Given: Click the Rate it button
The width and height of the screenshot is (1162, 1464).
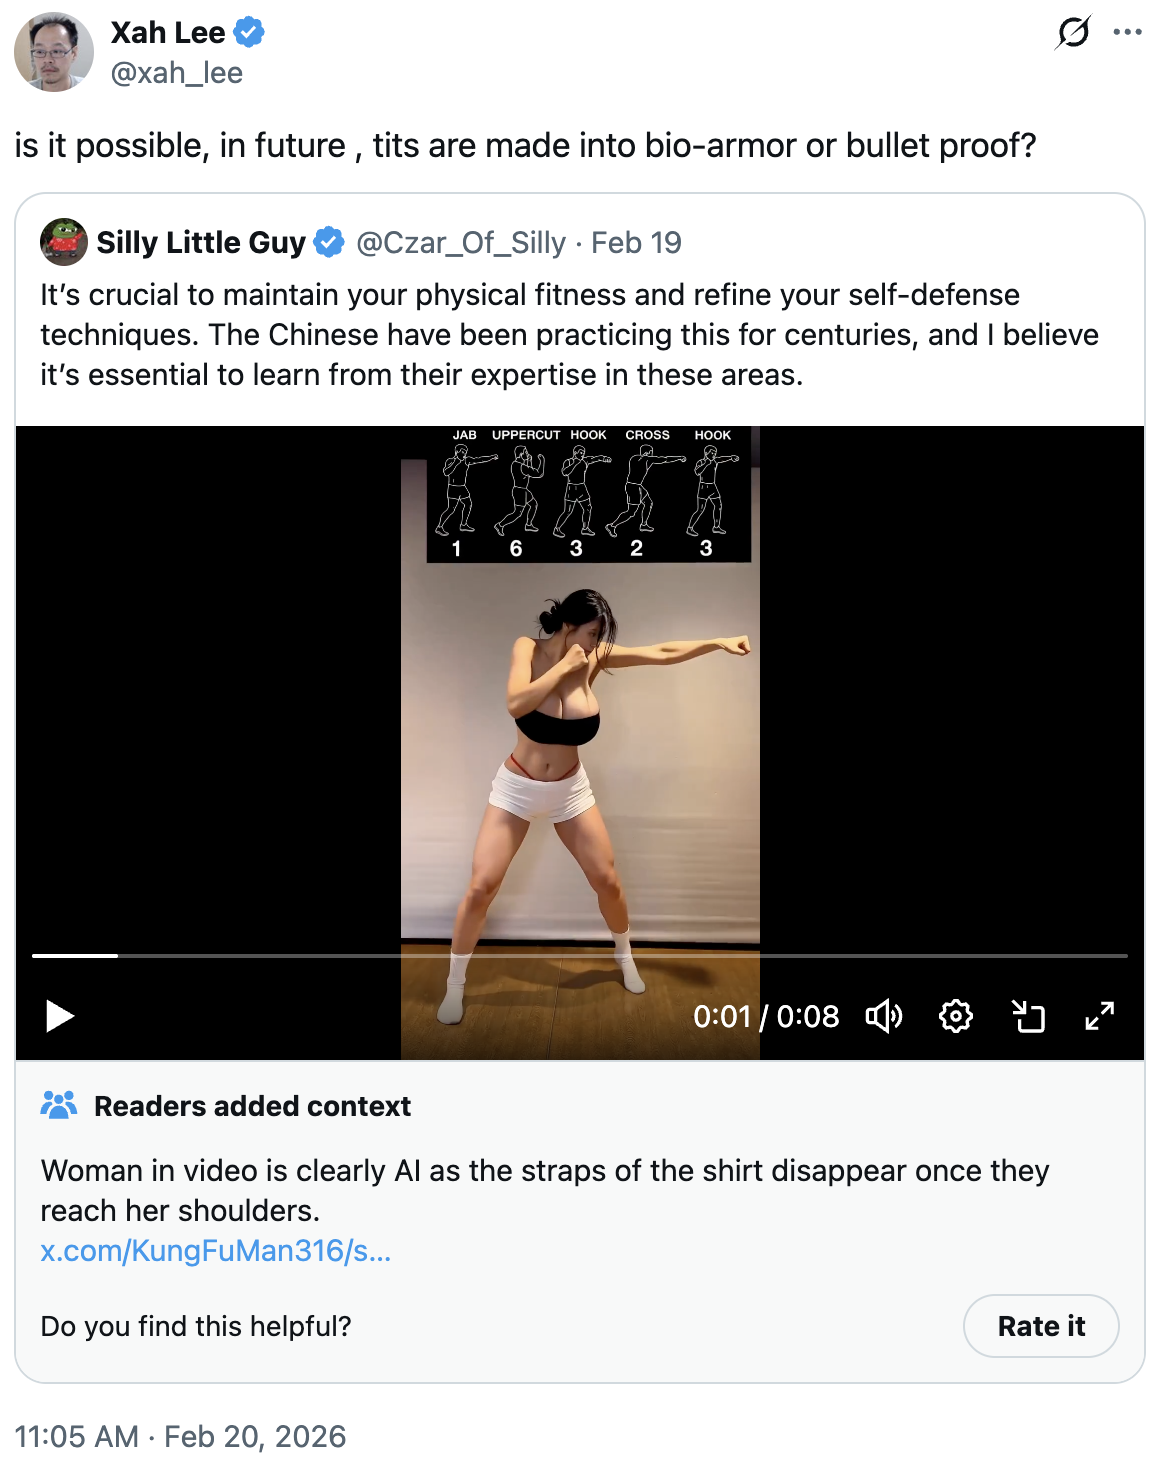Looking at the screenshot, I should point(1040,1326).
